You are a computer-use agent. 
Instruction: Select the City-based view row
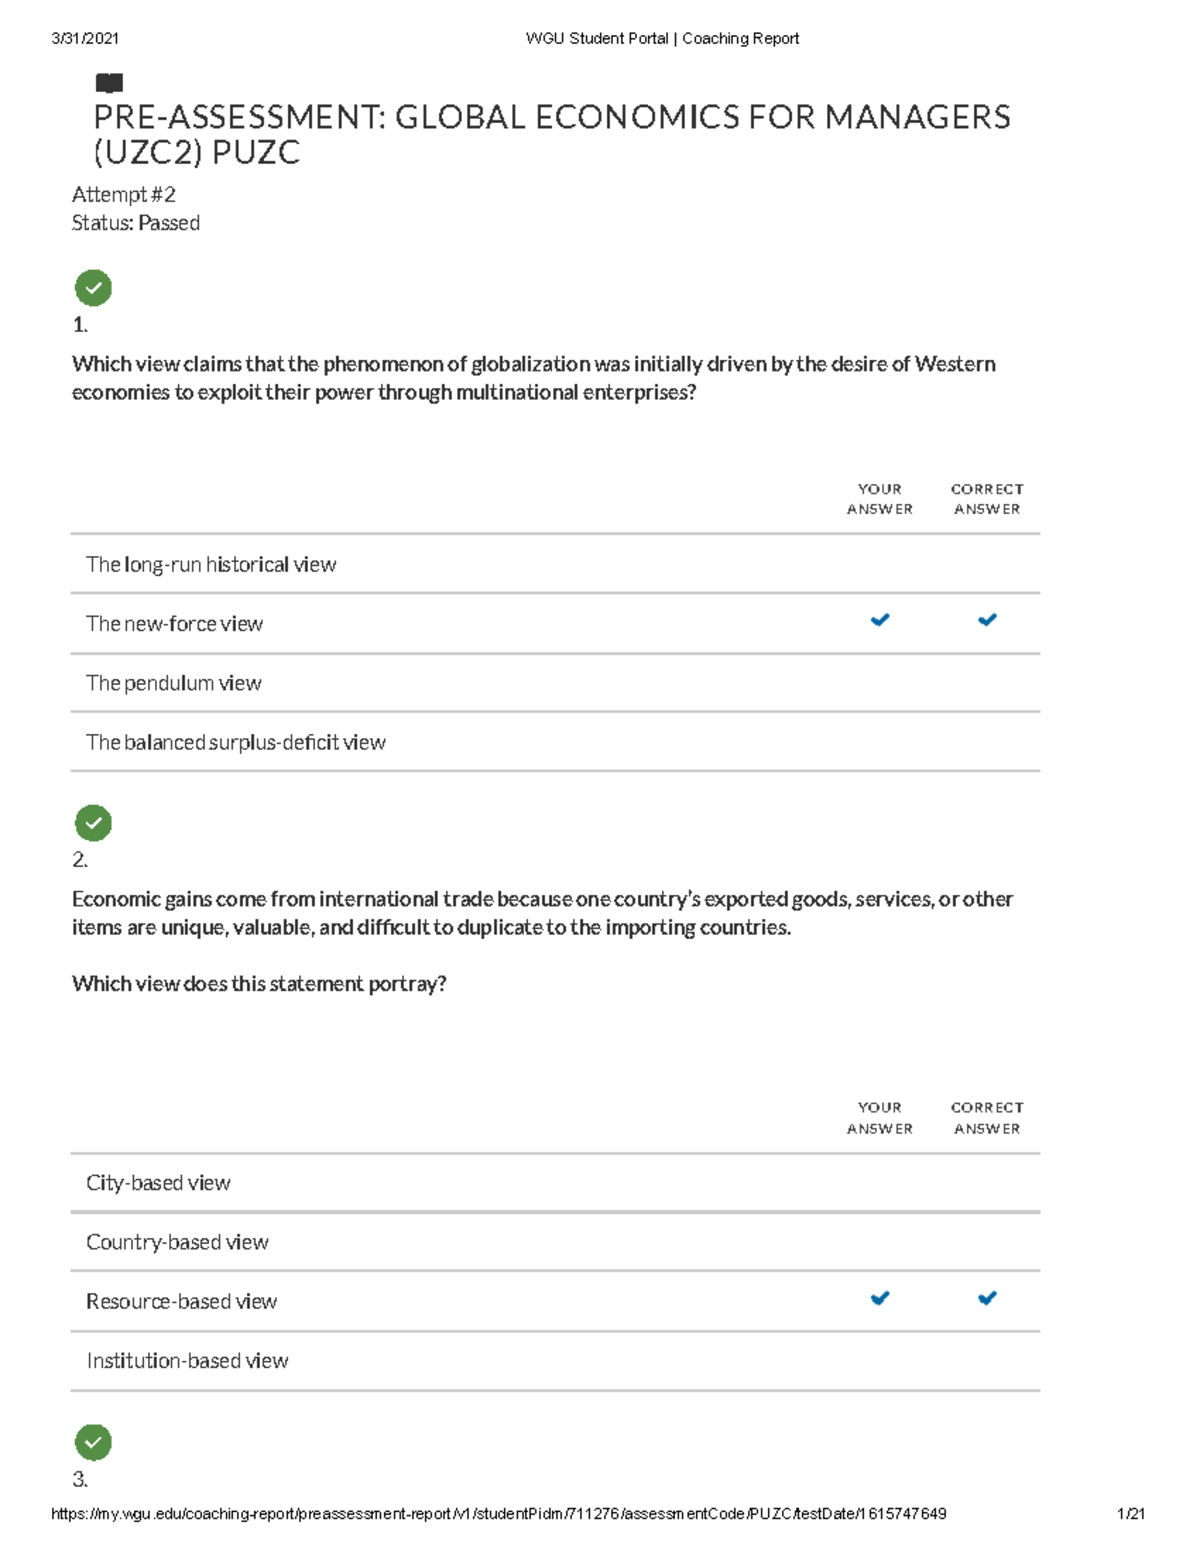pyautogui.click(x=158, y=1183)
